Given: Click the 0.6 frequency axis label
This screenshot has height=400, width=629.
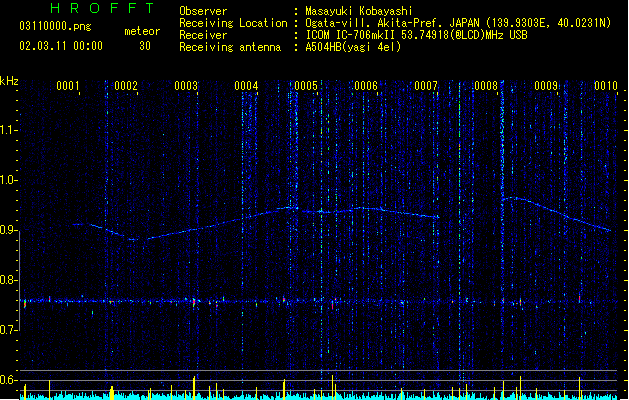Looking at the screenshot, I should point(8,380).
